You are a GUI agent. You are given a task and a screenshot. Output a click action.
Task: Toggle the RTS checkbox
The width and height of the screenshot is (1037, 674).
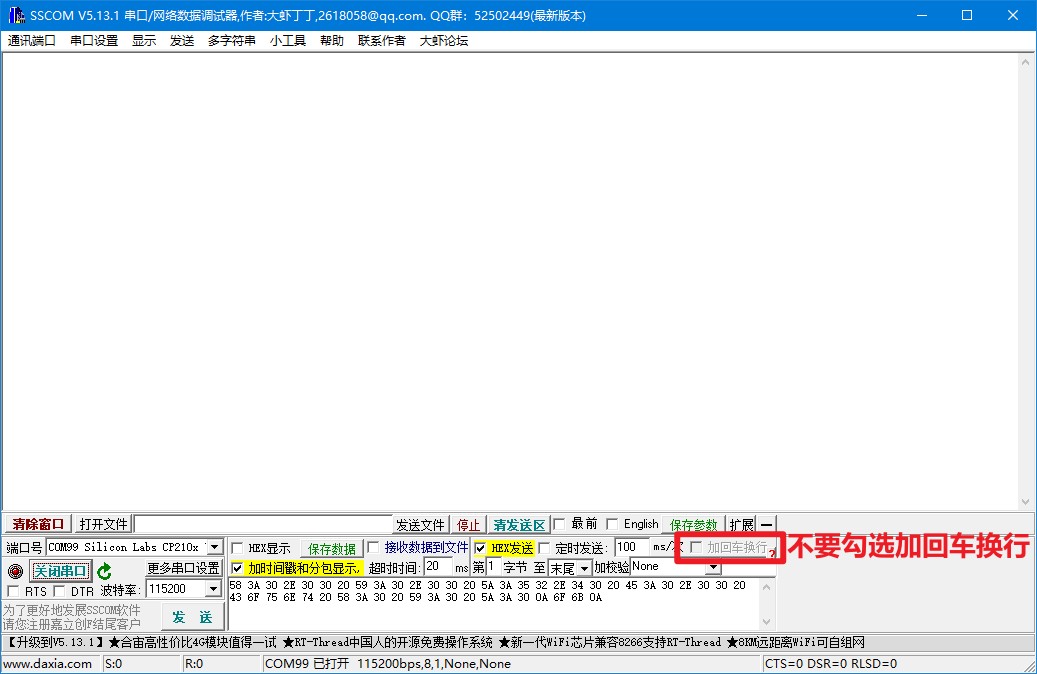coord(13,591)
